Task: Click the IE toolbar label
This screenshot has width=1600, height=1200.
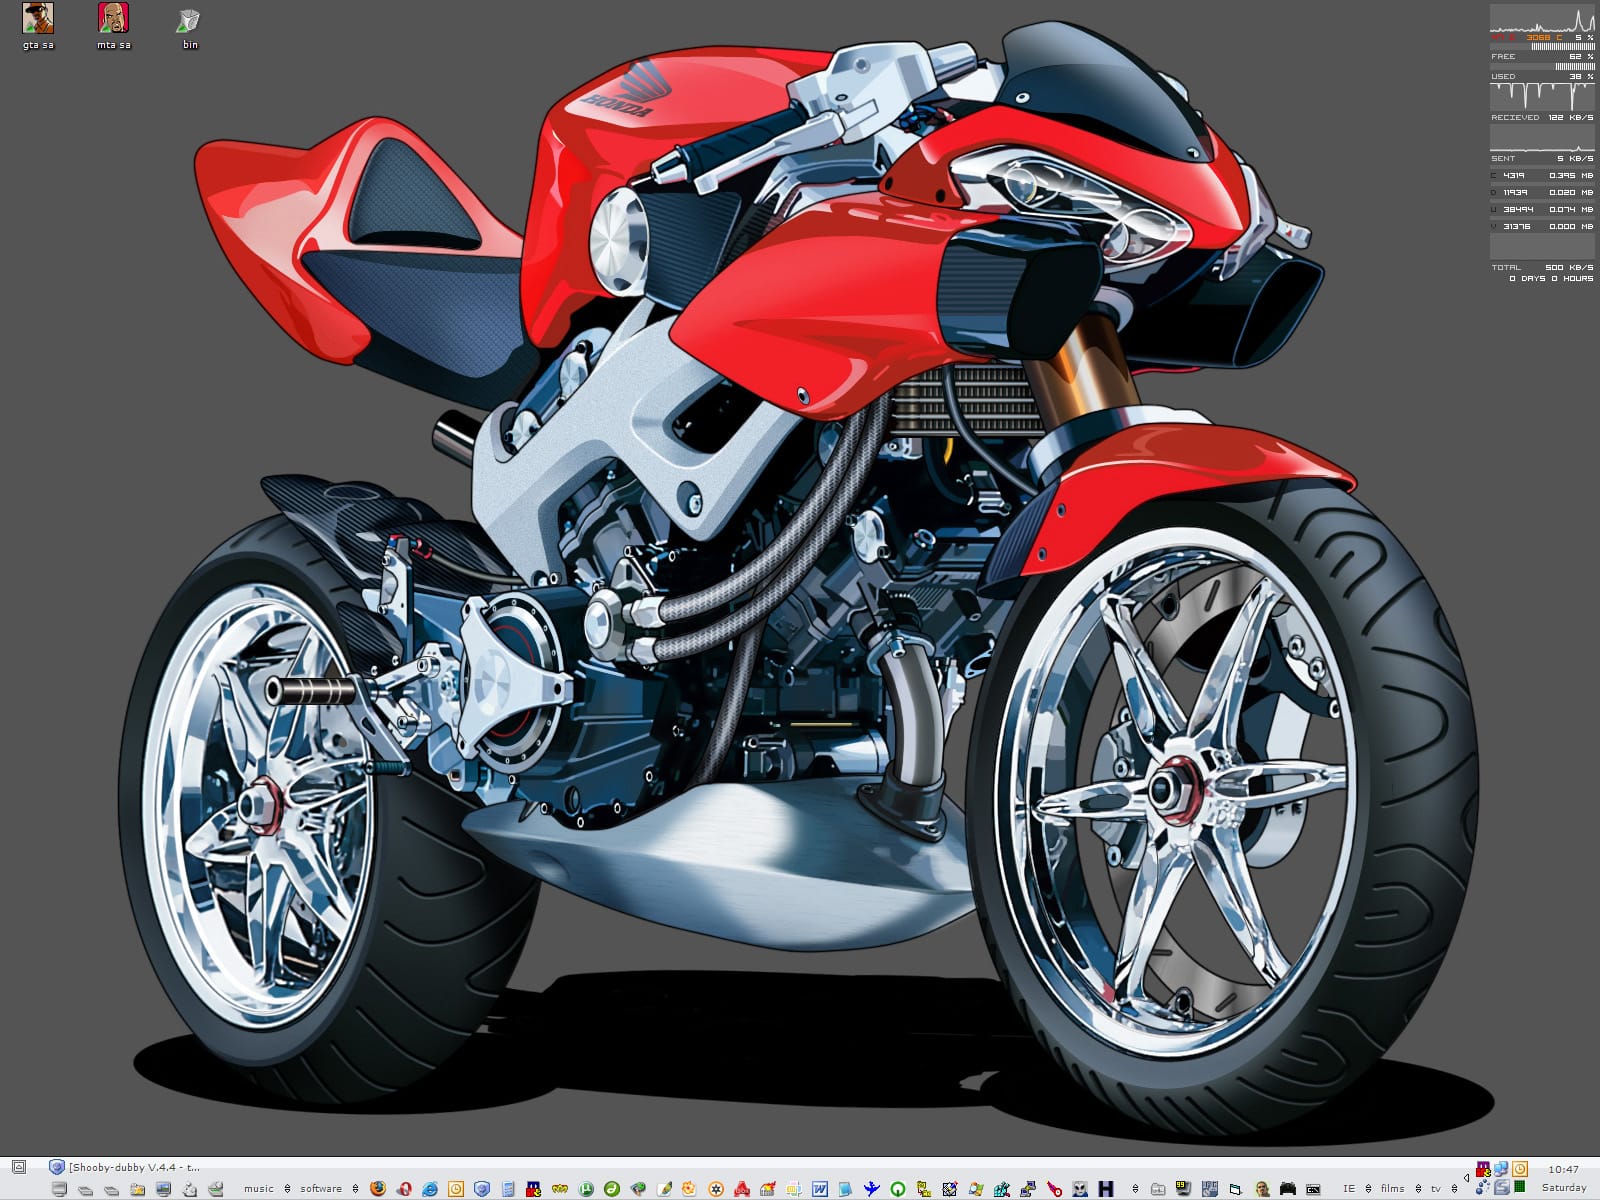Action: [x=1349, y=1189]
